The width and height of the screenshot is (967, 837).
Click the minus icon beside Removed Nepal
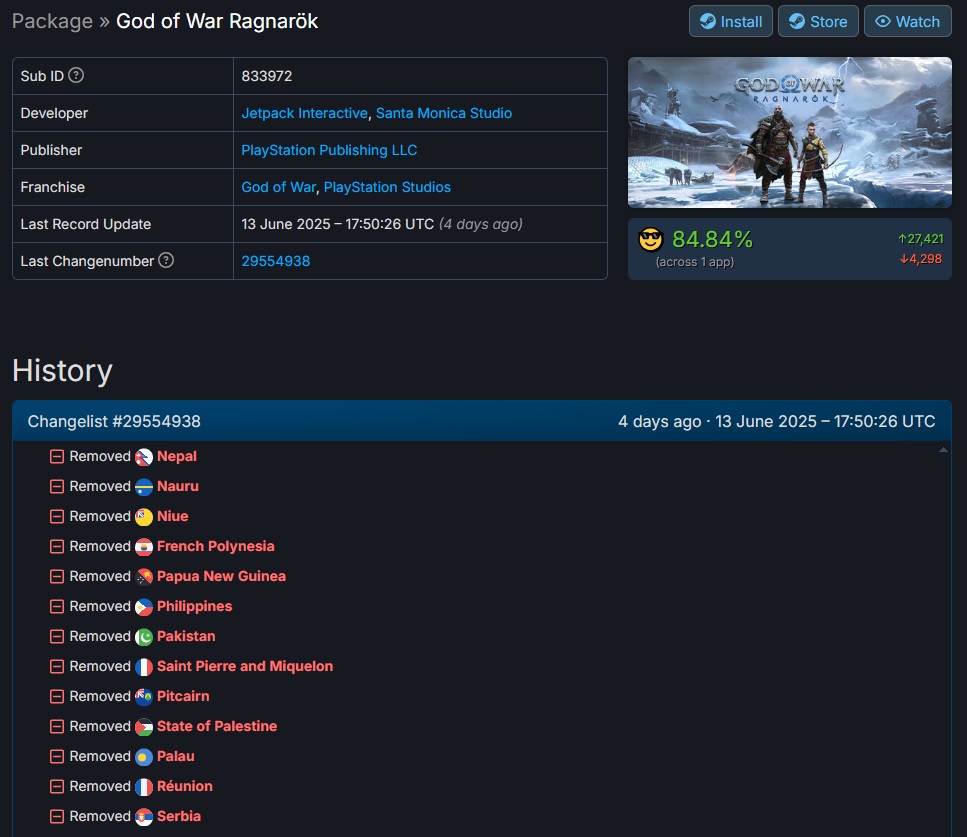(x=57, y=456)
